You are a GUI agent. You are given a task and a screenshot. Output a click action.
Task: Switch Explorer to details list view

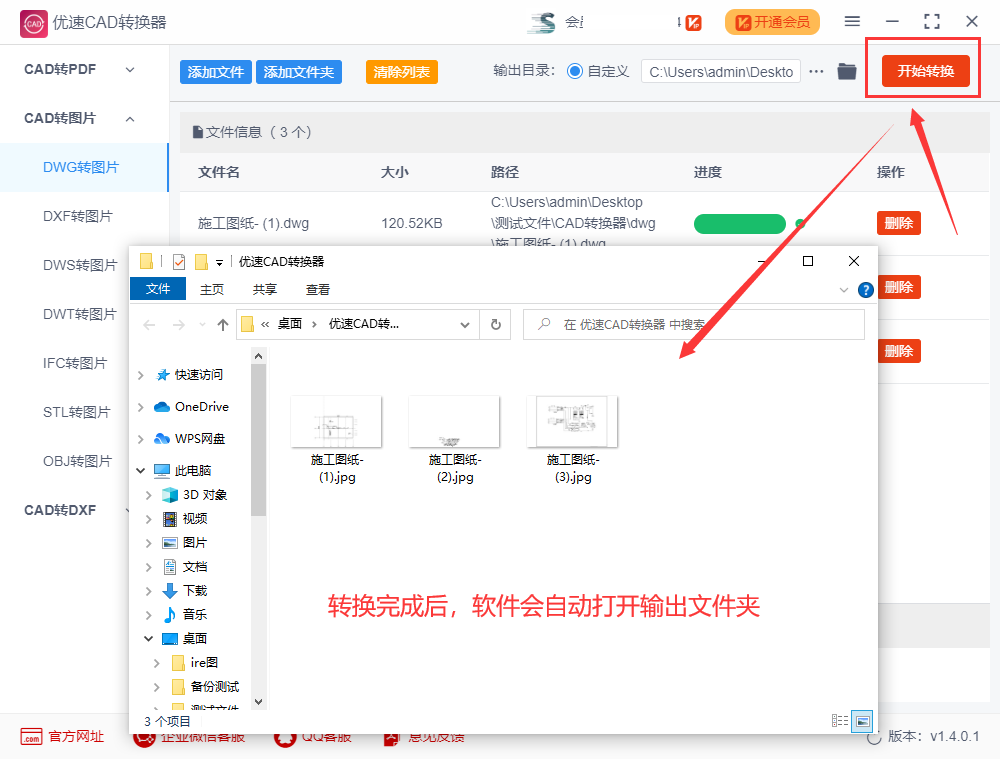click(x=840, y=720)
